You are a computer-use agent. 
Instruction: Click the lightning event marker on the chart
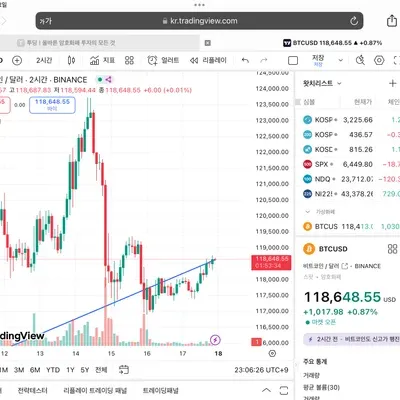215,340
